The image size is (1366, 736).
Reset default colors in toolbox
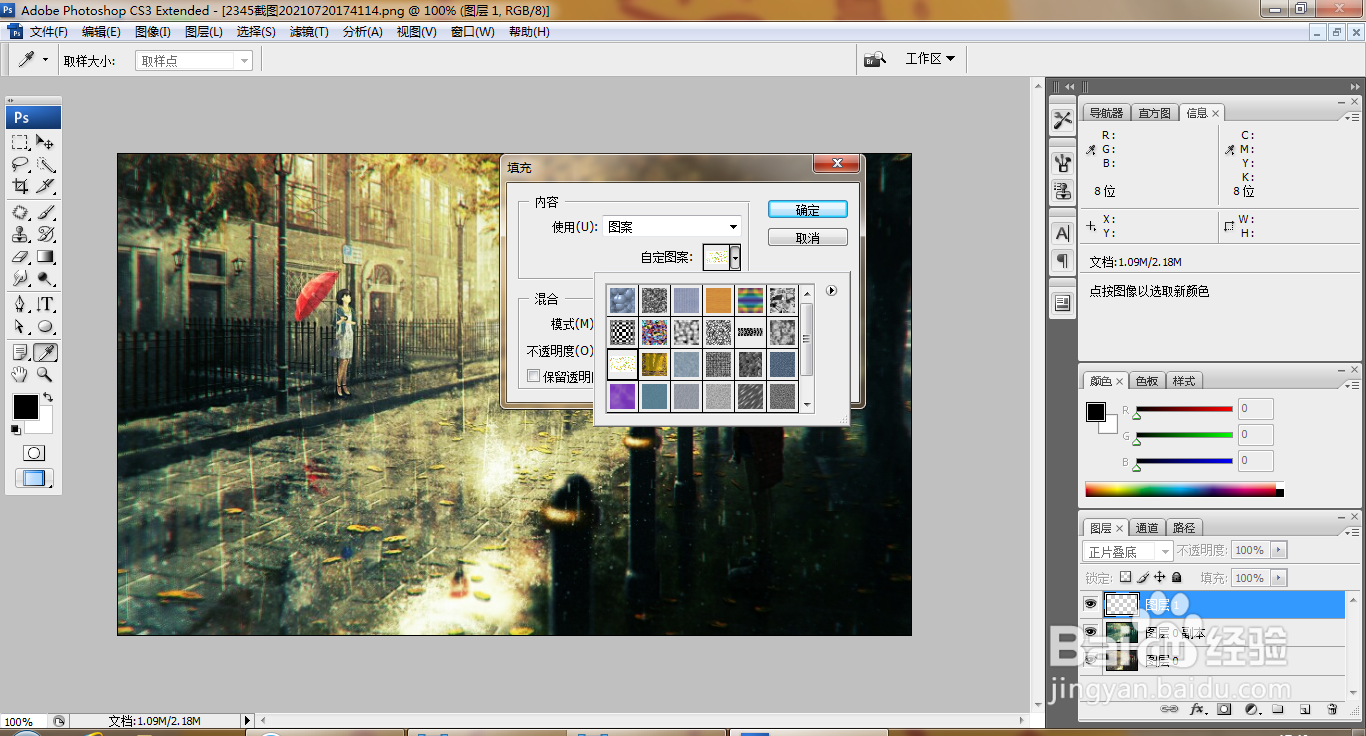pyautogui.click(x=16, y=430)
